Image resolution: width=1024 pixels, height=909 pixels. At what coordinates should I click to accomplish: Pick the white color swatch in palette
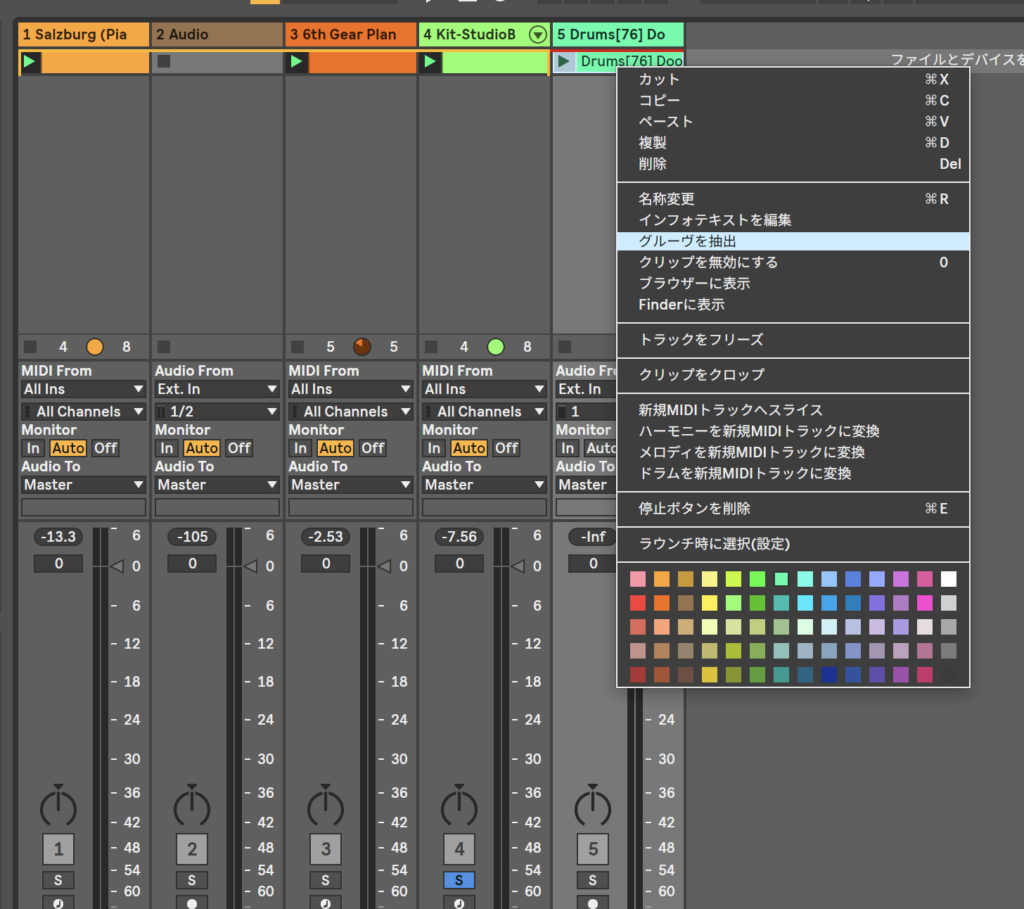click(x=948, y=579)
